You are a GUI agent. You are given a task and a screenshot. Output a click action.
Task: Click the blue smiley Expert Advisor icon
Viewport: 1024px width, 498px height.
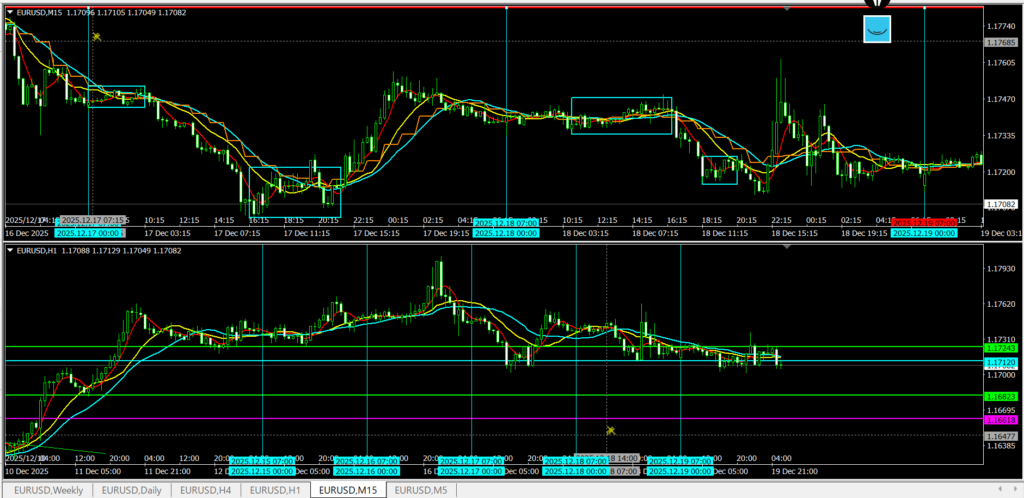coord(877,29)
